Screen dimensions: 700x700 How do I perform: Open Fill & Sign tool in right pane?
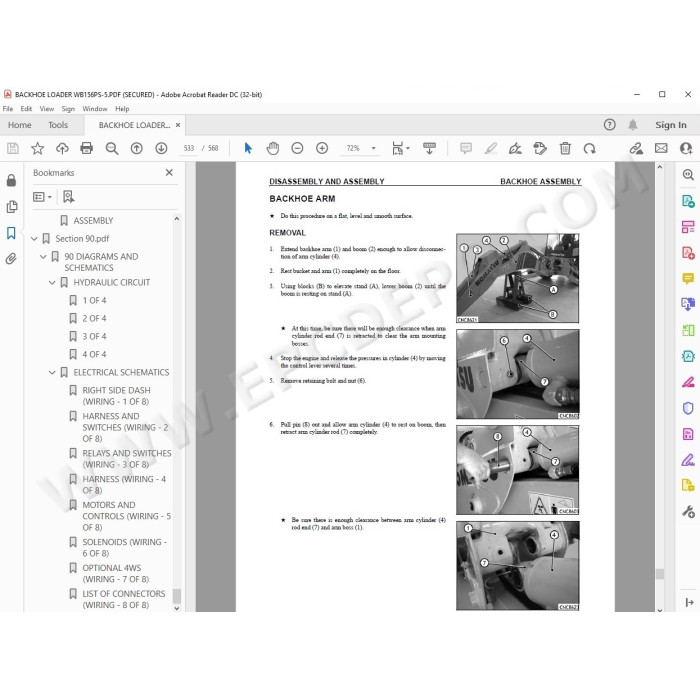[688, 459]
